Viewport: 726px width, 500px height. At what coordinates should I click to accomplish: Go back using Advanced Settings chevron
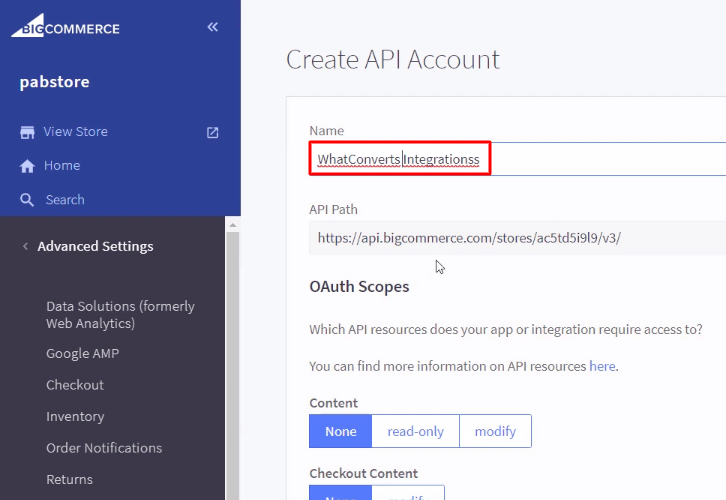pos(25,246)
